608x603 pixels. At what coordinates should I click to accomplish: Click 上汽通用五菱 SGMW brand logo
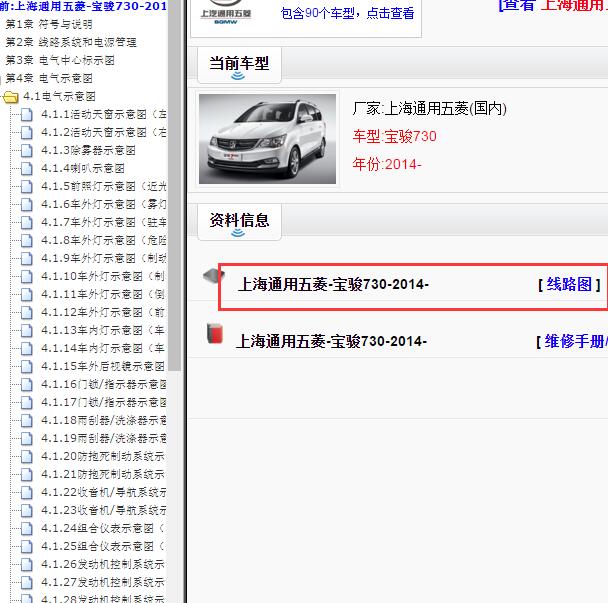[x=226, y=14]
